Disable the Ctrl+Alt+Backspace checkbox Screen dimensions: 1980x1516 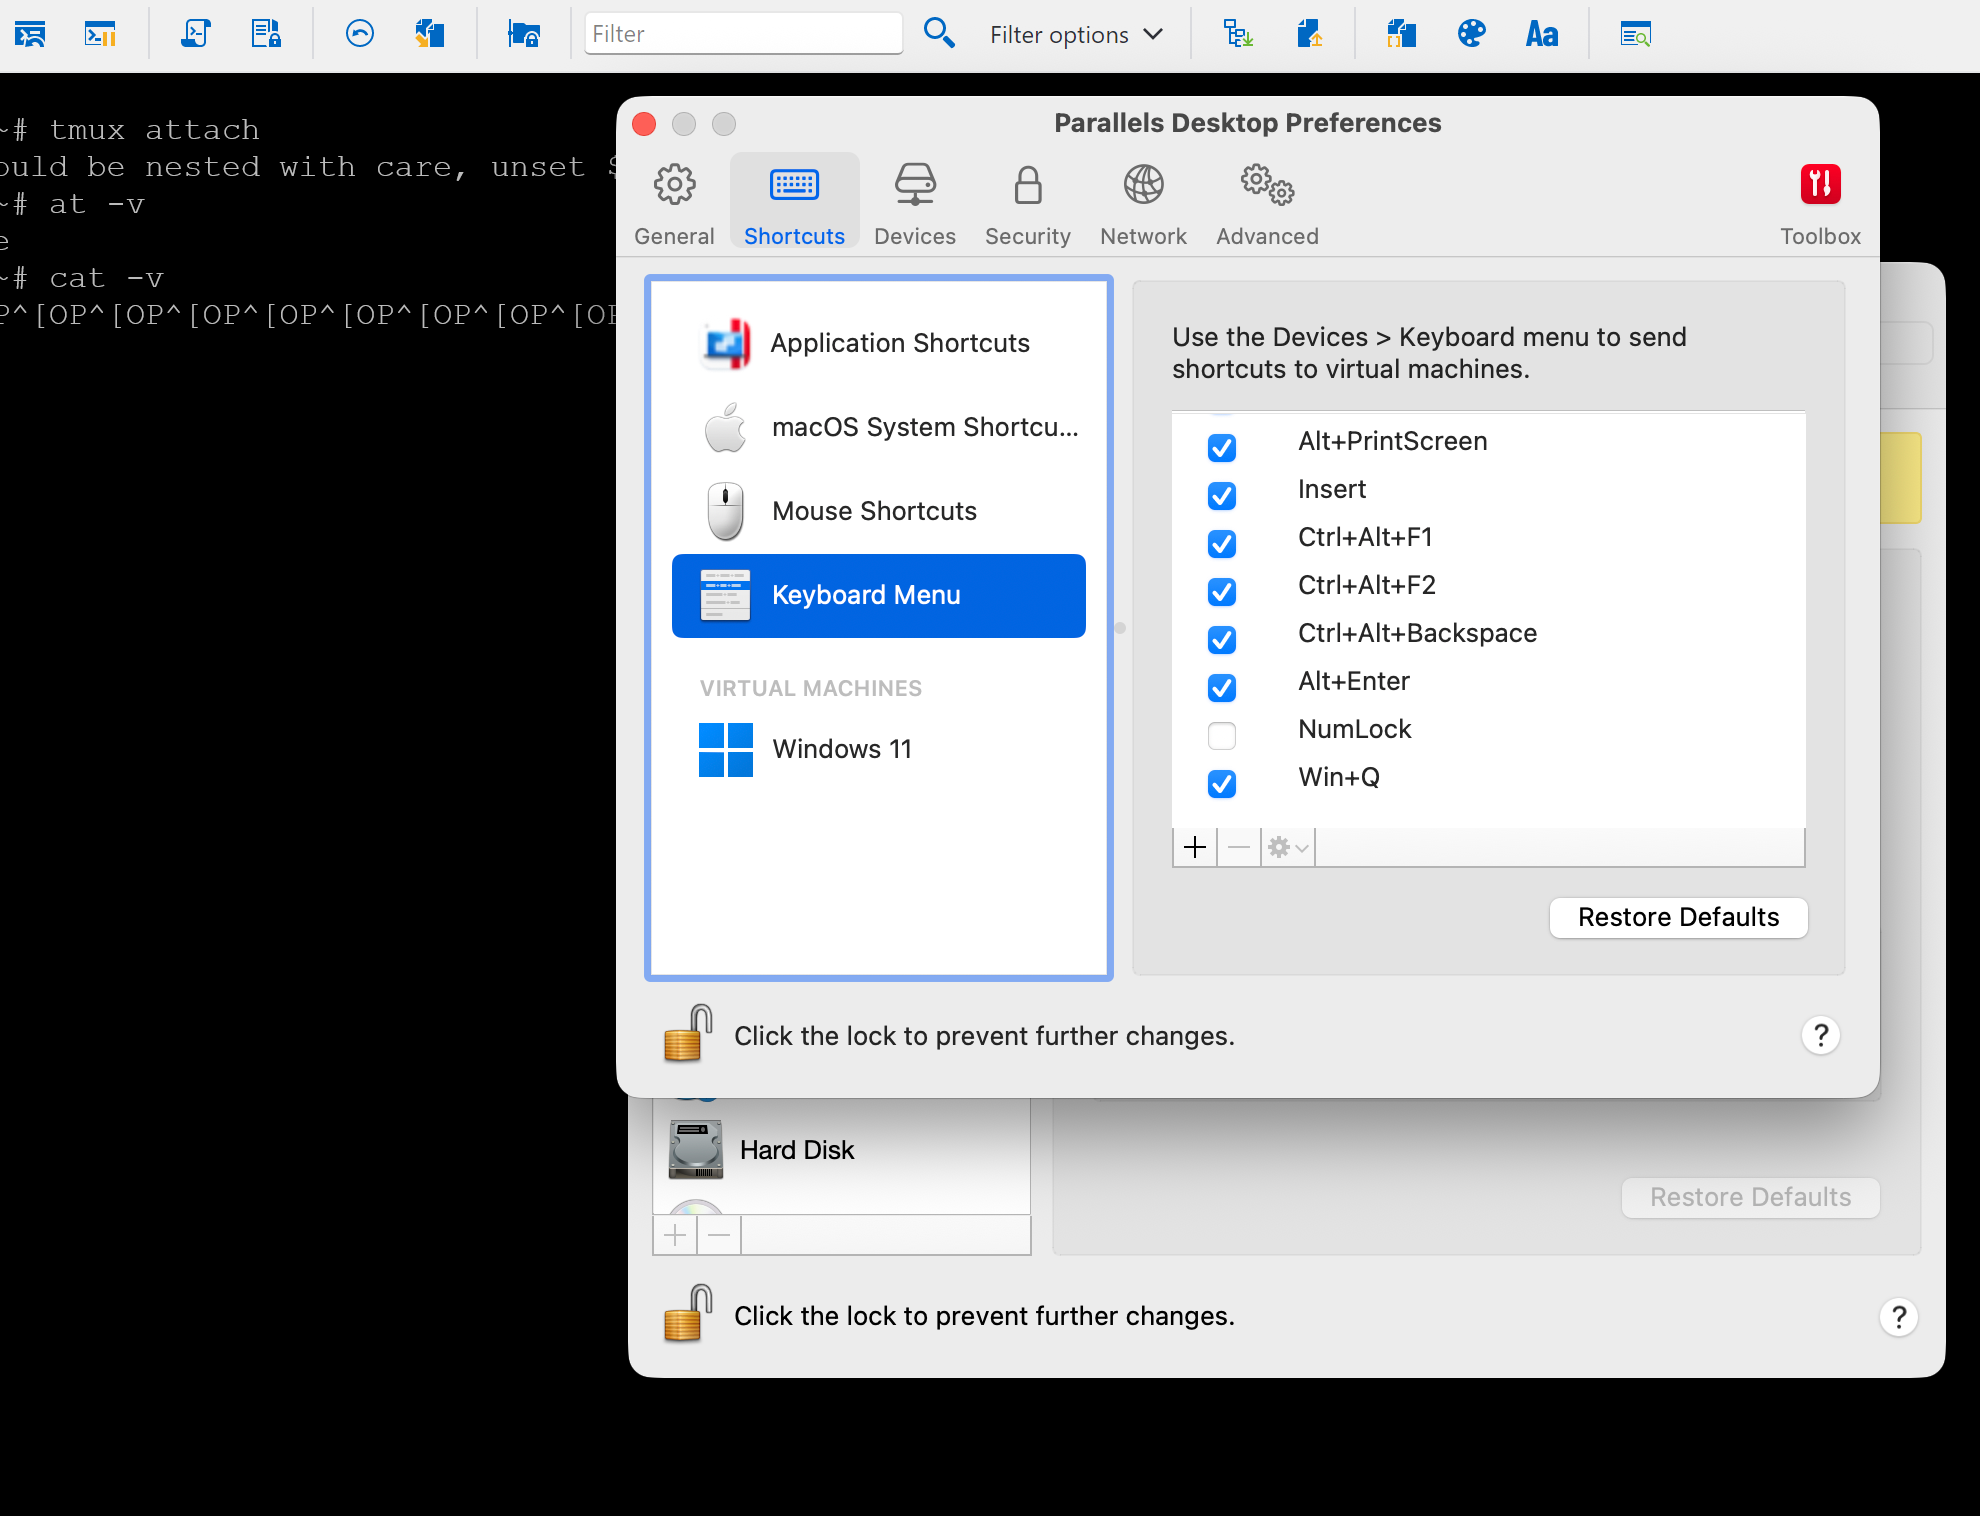[1222, 639]
